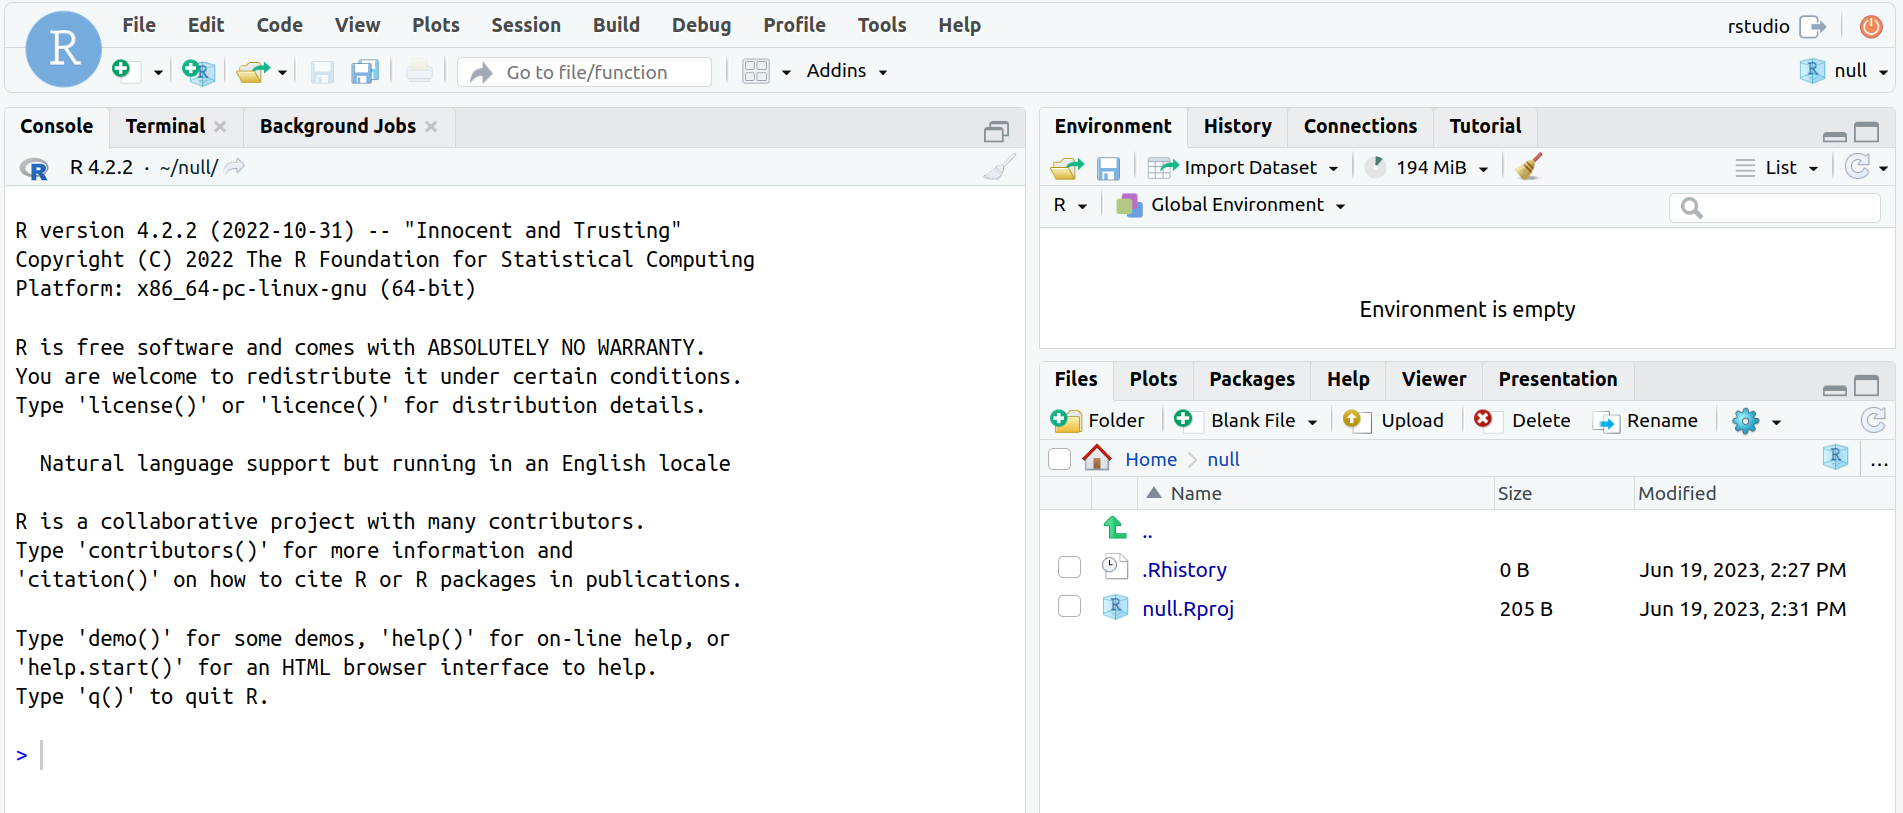Expand the Import Dataset dropdown
The image size is (1903, 813).
point(1243,168)
